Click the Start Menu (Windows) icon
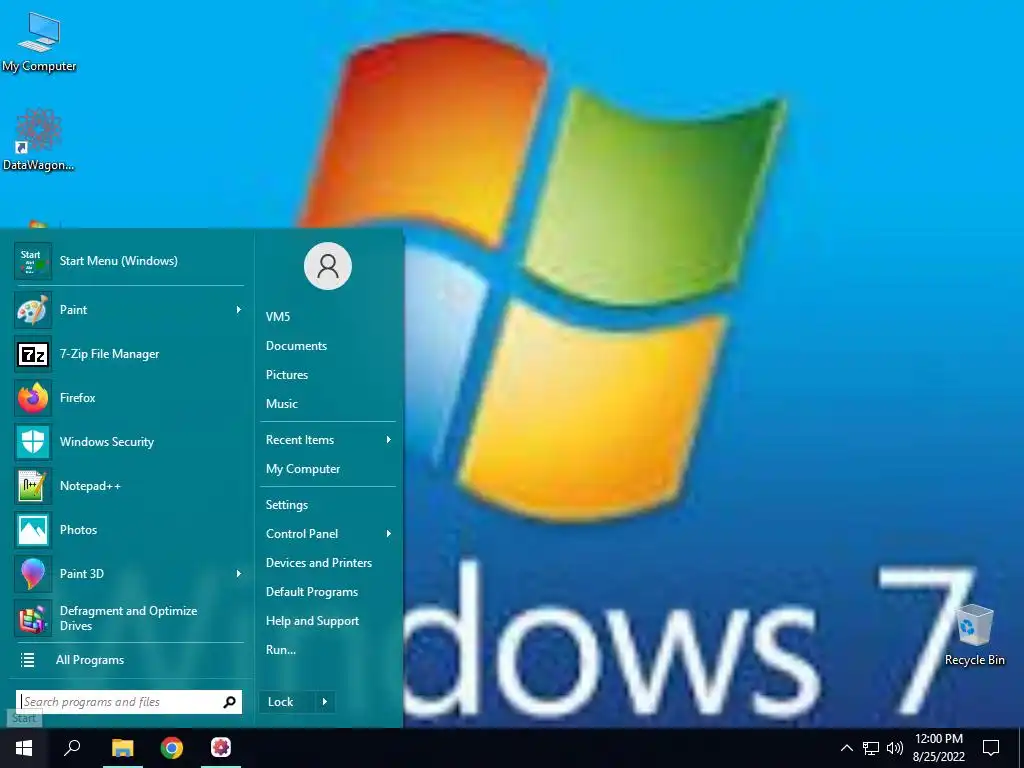The height and width of the screenshot is (768, 1024). coord(33,261)
